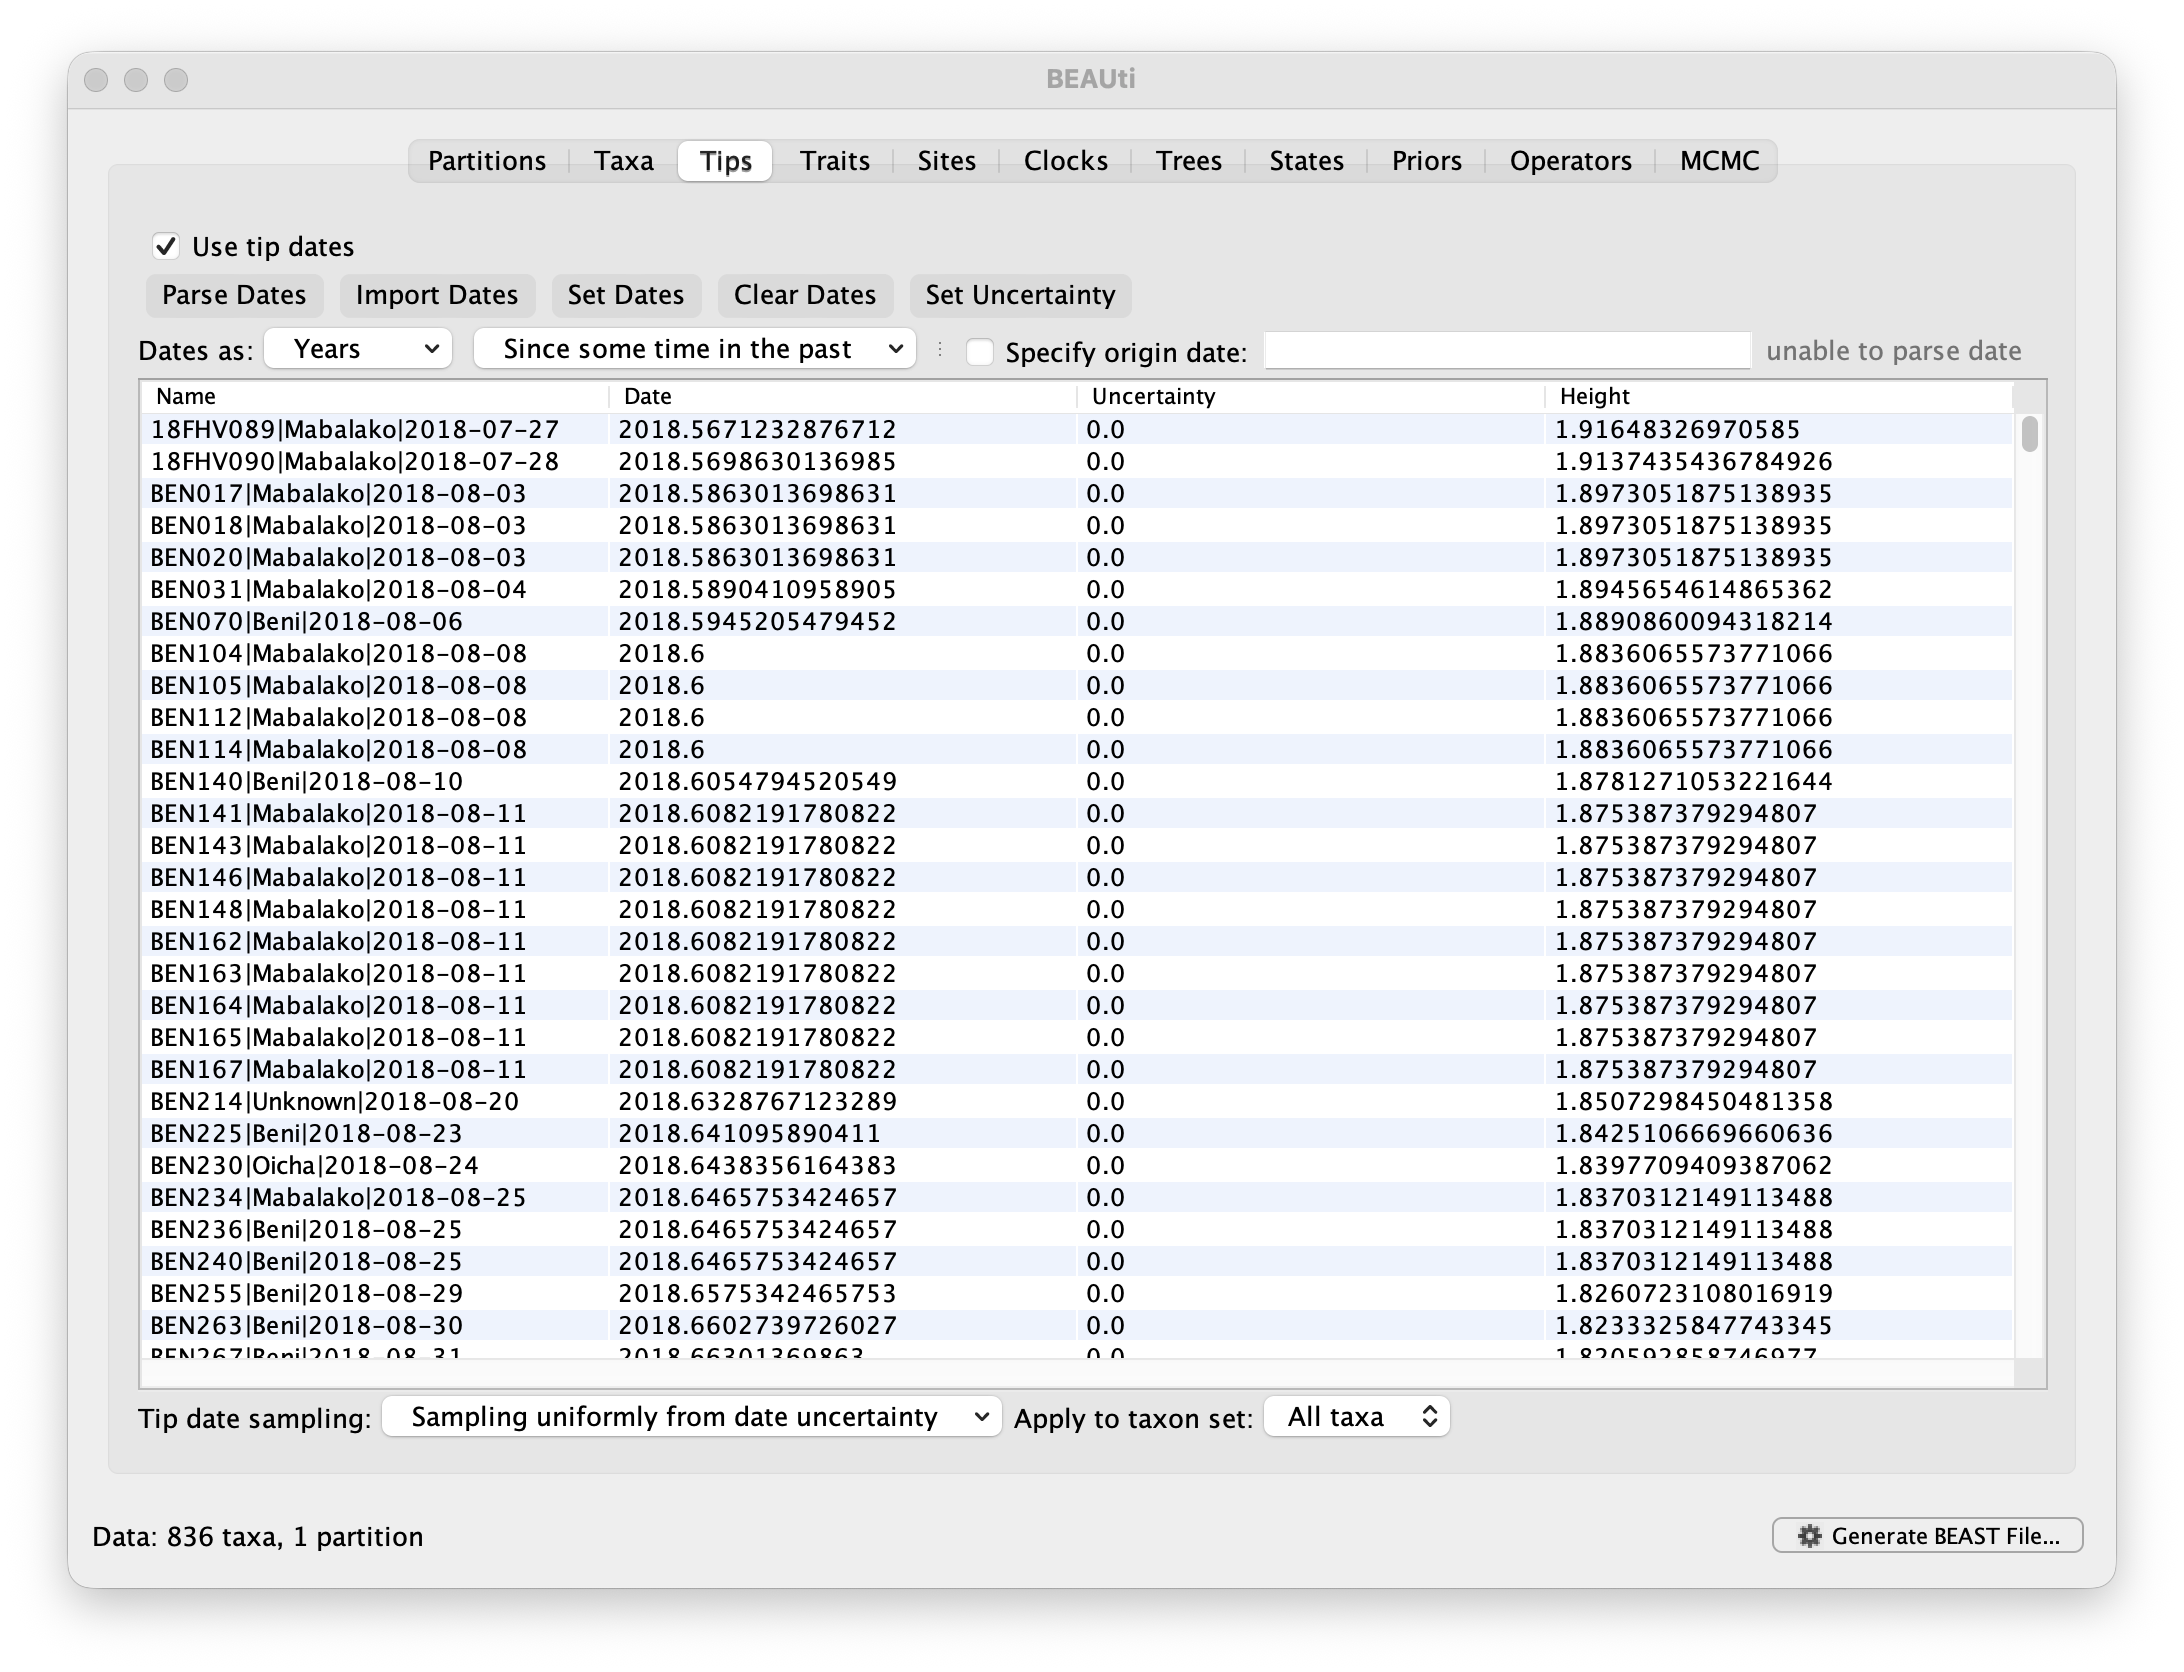Open the Trees tab
The image size is (2184, 1672).
[x=1189, y=161]
